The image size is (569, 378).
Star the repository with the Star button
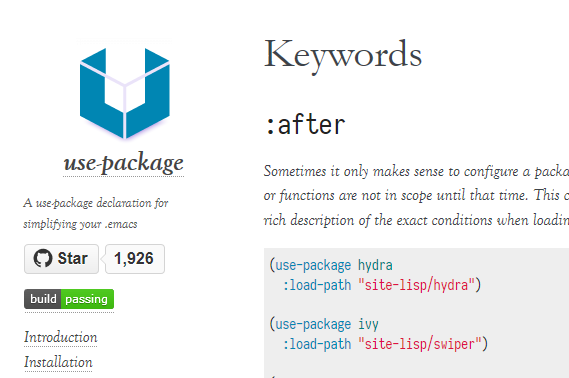[61, 259]
